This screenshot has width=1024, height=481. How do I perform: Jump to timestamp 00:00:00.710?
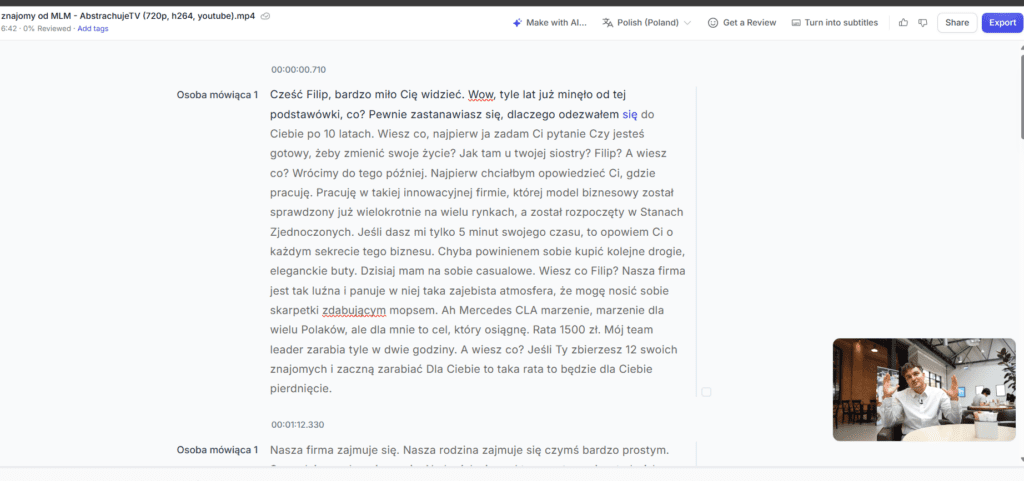[298, 69]
